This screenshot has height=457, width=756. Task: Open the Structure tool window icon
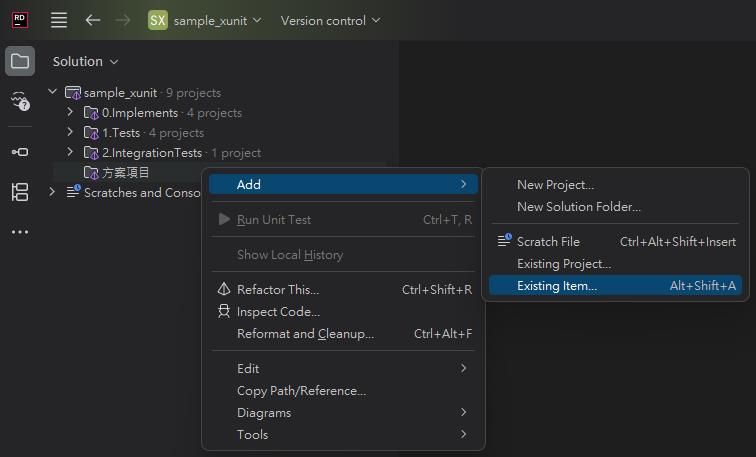click(20, 192)
